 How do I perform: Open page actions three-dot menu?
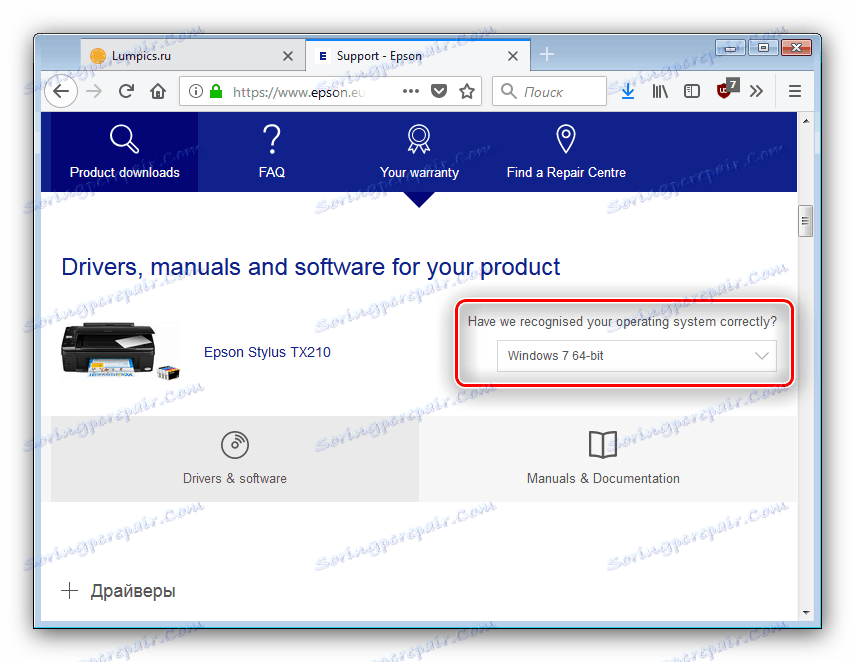point(411,91)
